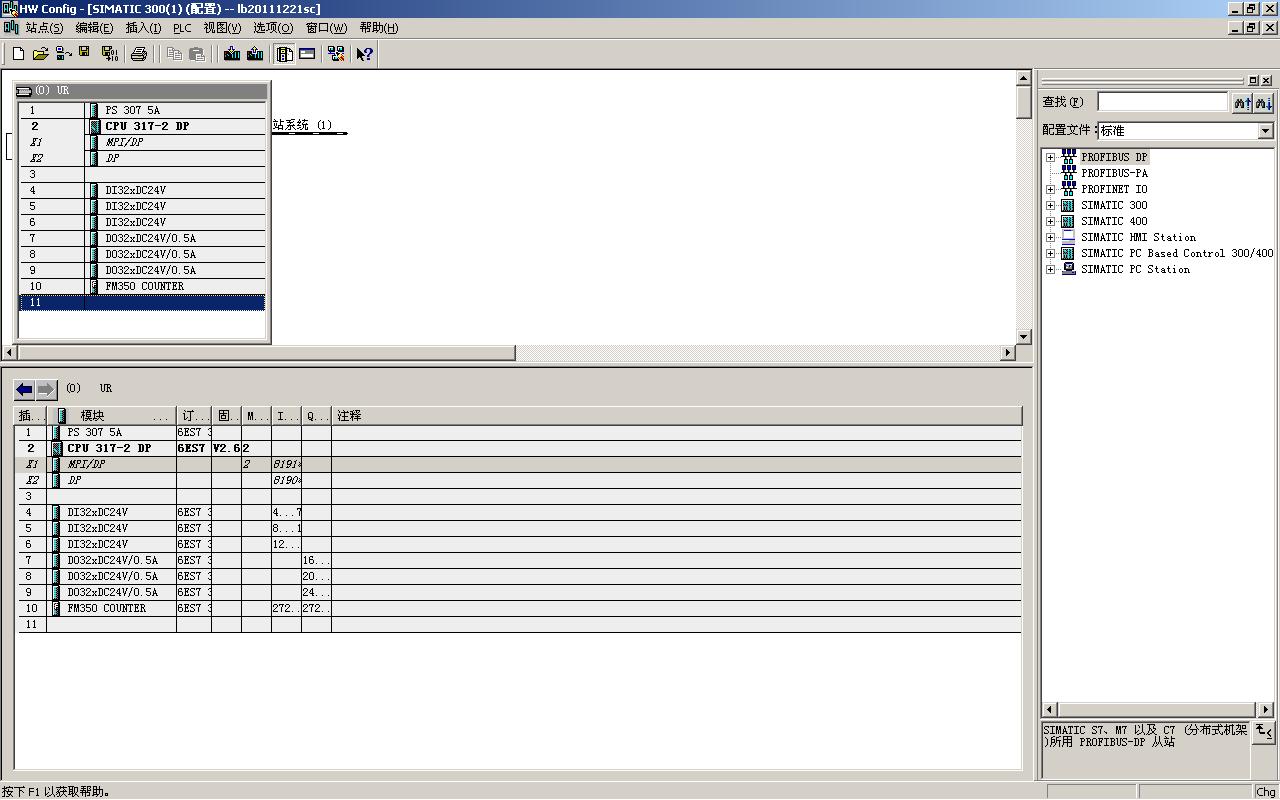The height and width of the screenshot is (800, 1280).
Task: Toggle the hardware Catalog view icon
Action: (x=285, y=54)
